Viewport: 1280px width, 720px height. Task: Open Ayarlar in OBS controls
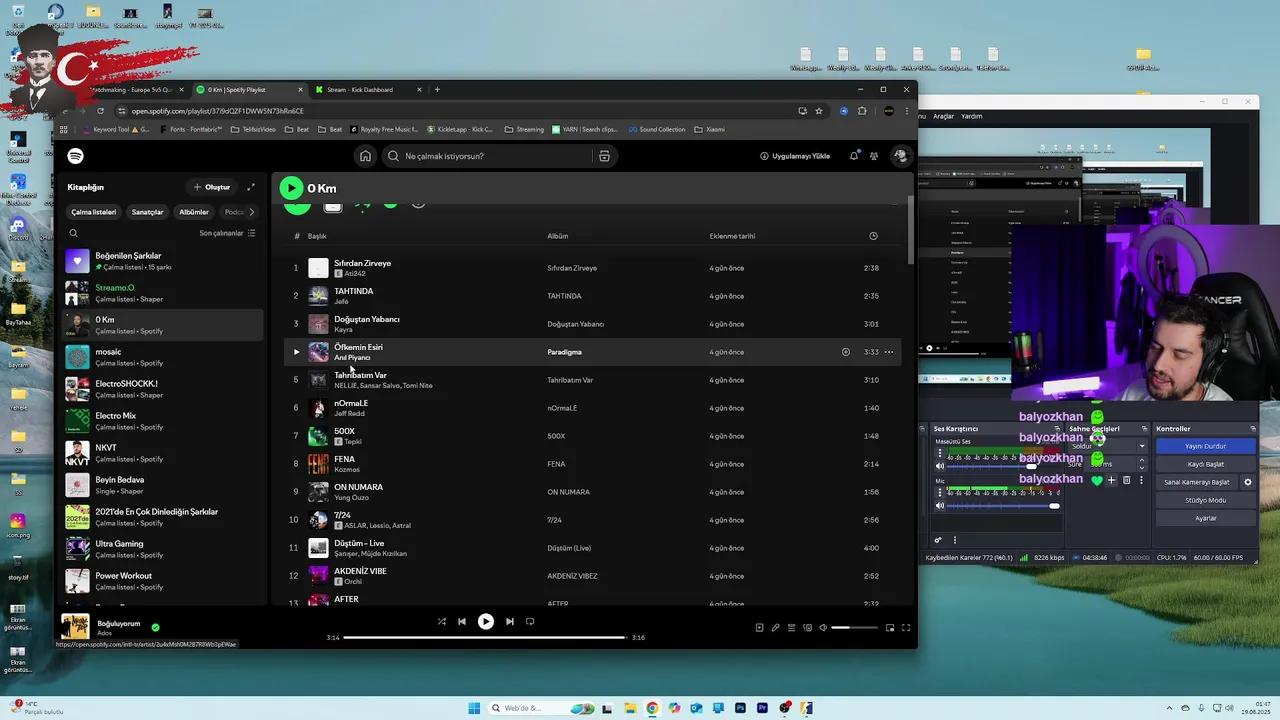[1205, 518]
